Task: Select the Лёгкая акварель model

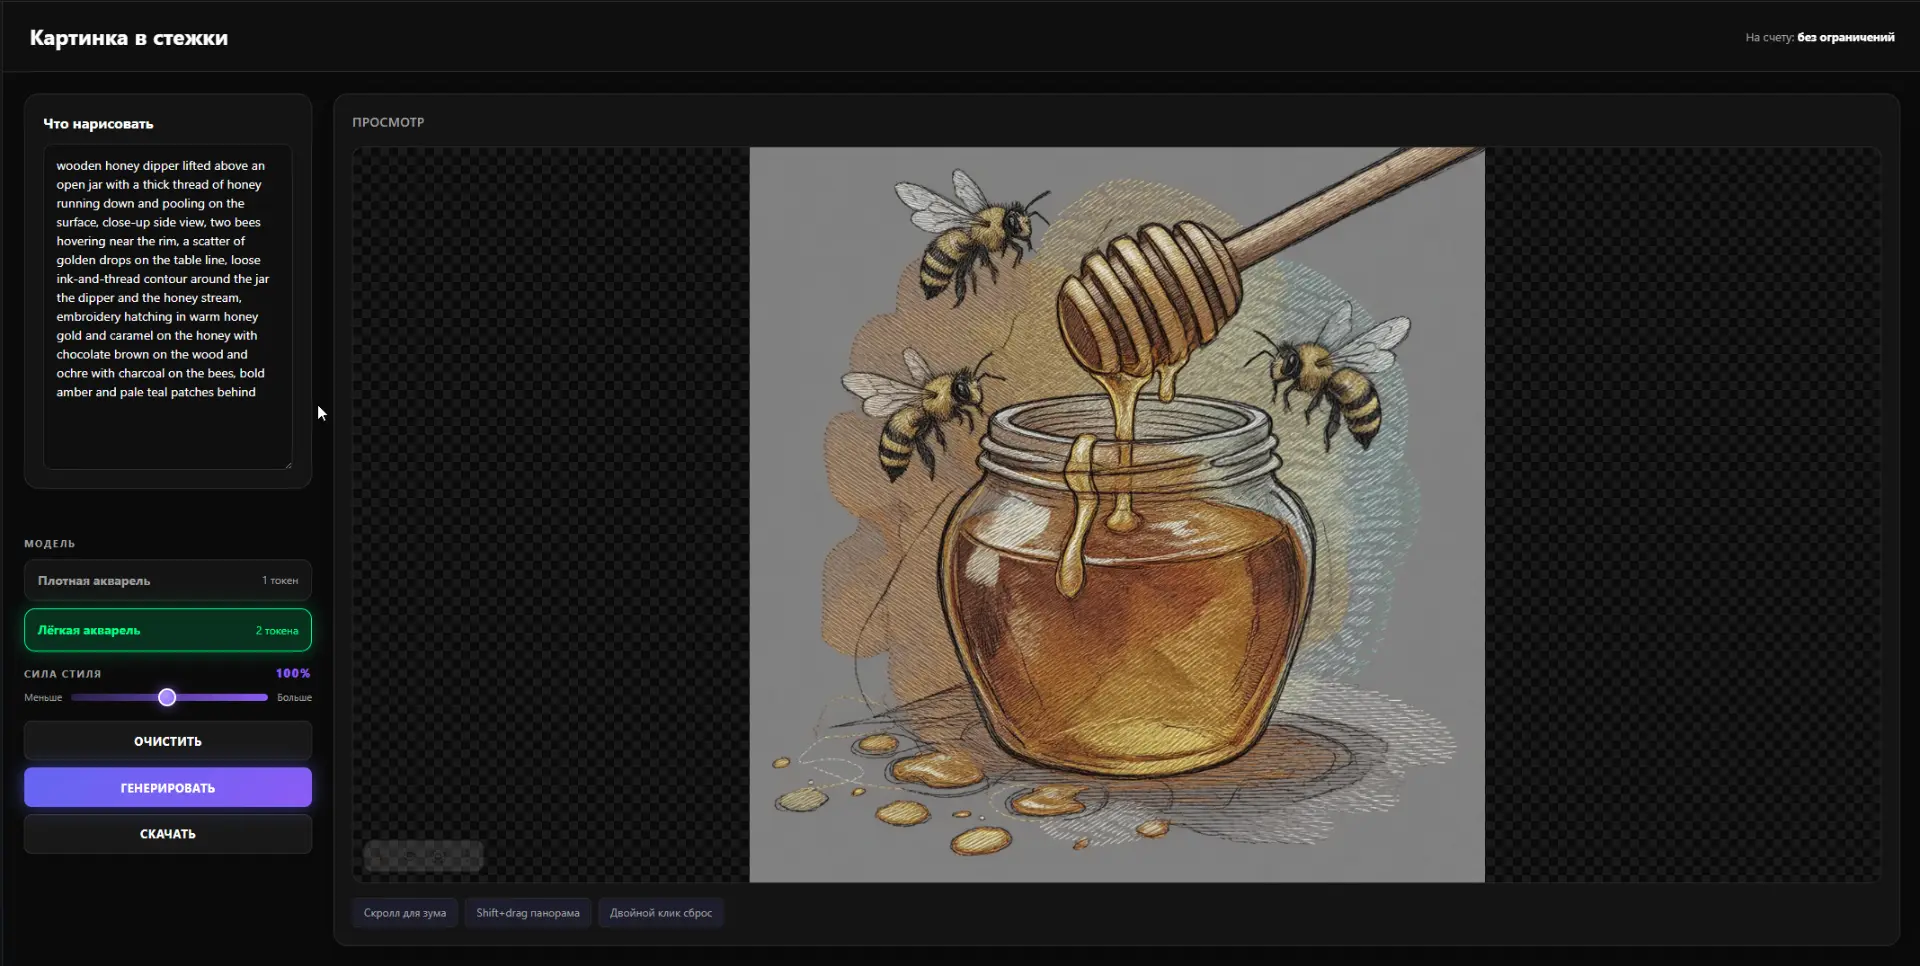Action: (x=168, y=630)
